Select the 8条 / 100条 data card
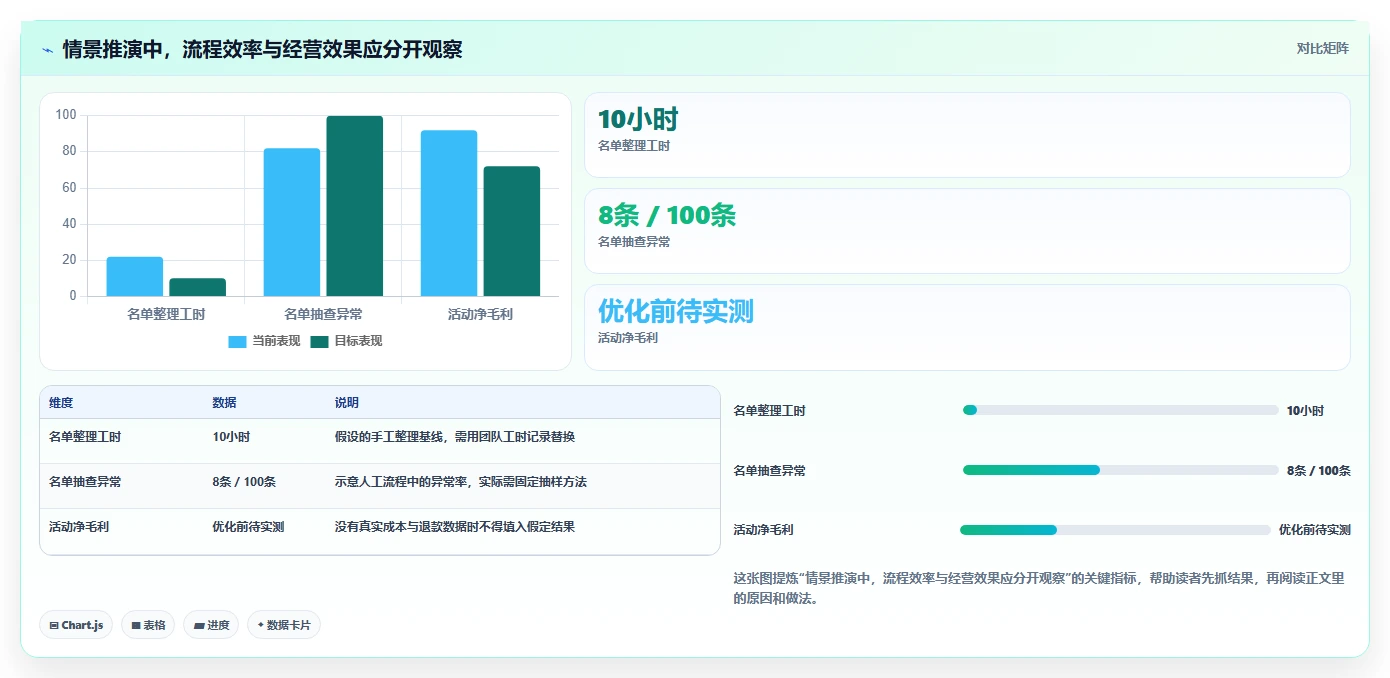Viewport: 1390px width, 678px height. tap(967, 231)
